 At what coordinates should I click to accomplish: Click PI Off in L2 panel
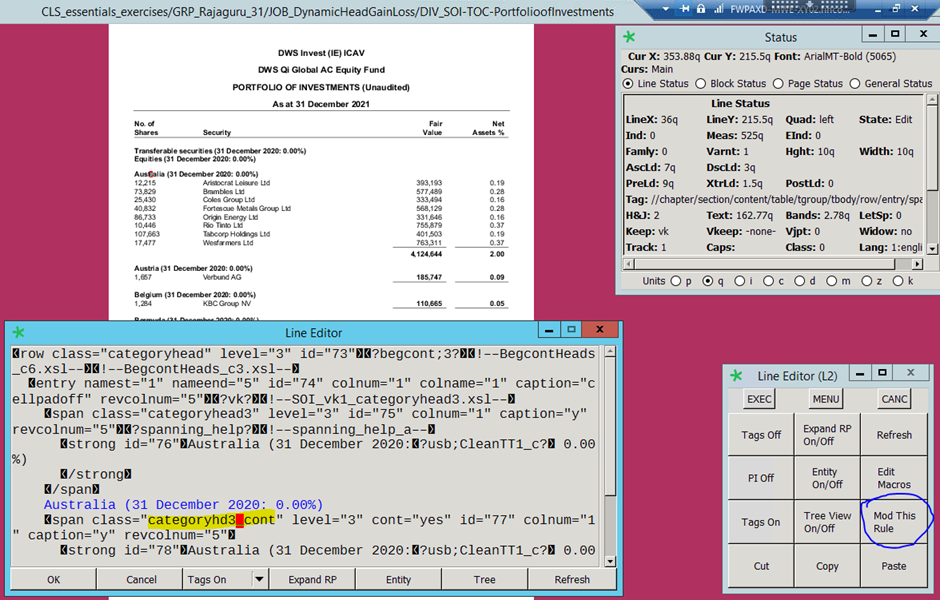coord(761,478)
